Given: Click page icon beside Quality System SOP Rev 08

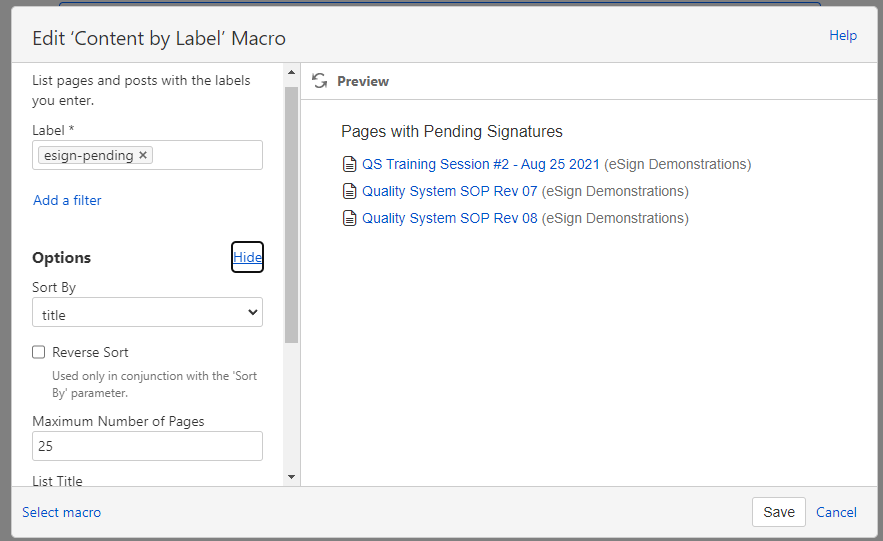Looking at the screenshot, I should click(x=349, y=218).
